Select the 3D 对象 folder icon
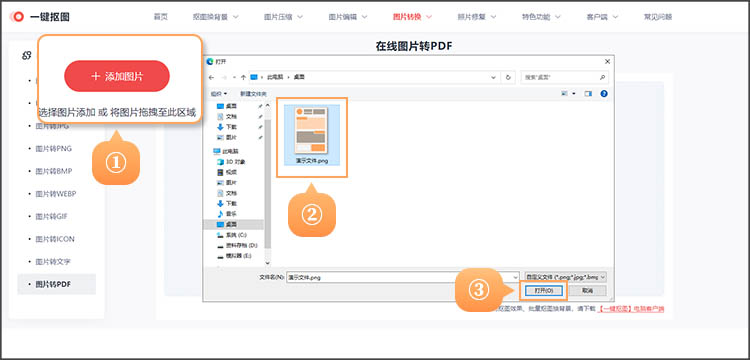 [220, 162]
